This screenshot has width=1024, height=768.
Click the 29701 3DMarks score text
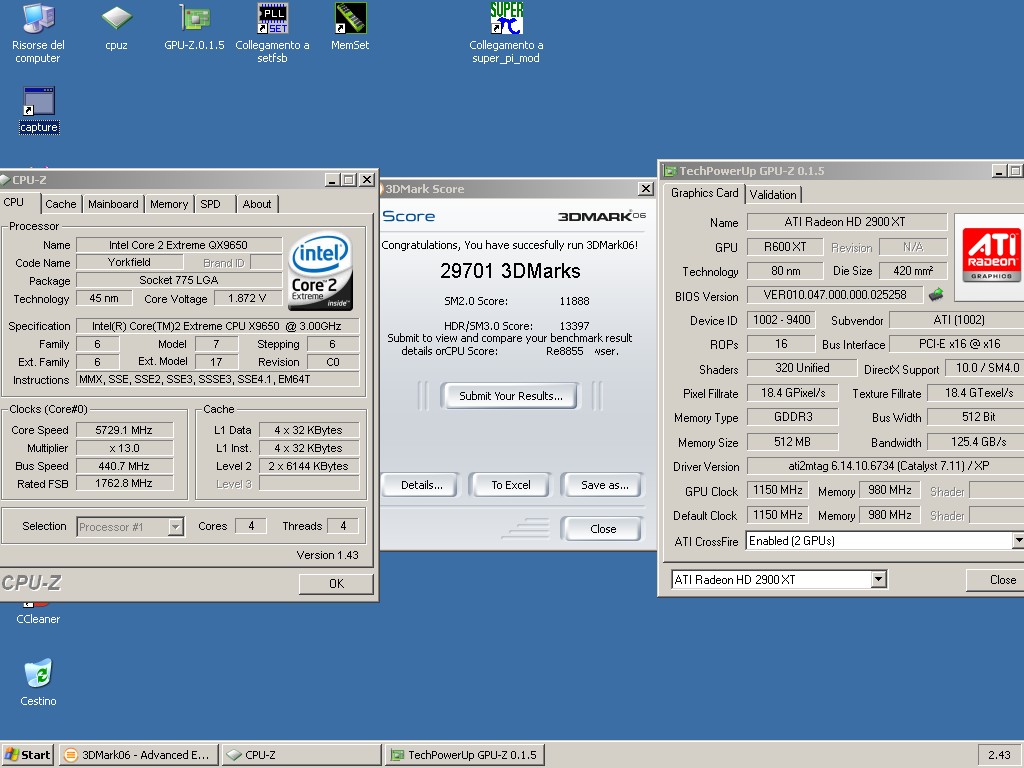[x=510, y=271]
